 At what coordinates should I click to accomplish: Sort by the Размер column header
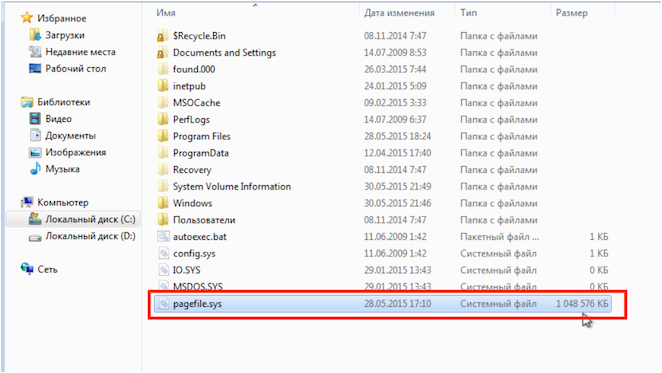(x=571, y=13)
